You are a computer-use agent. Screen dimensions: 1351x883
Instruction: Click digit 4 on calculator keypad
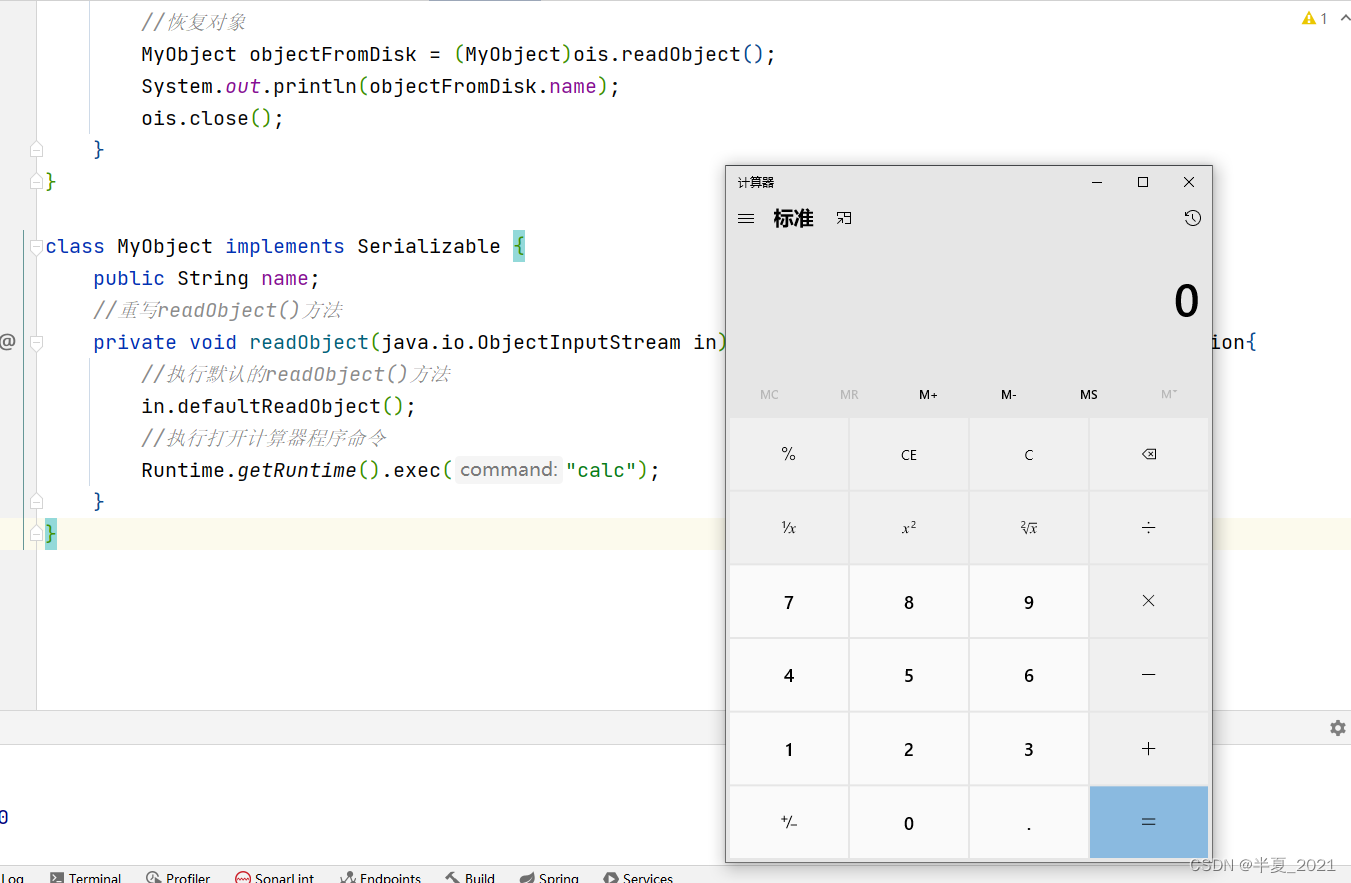(789, 675)
